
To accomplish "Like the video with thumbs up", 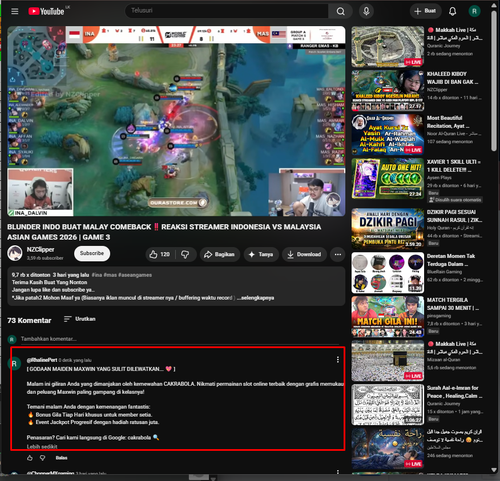I will [160, 254].
